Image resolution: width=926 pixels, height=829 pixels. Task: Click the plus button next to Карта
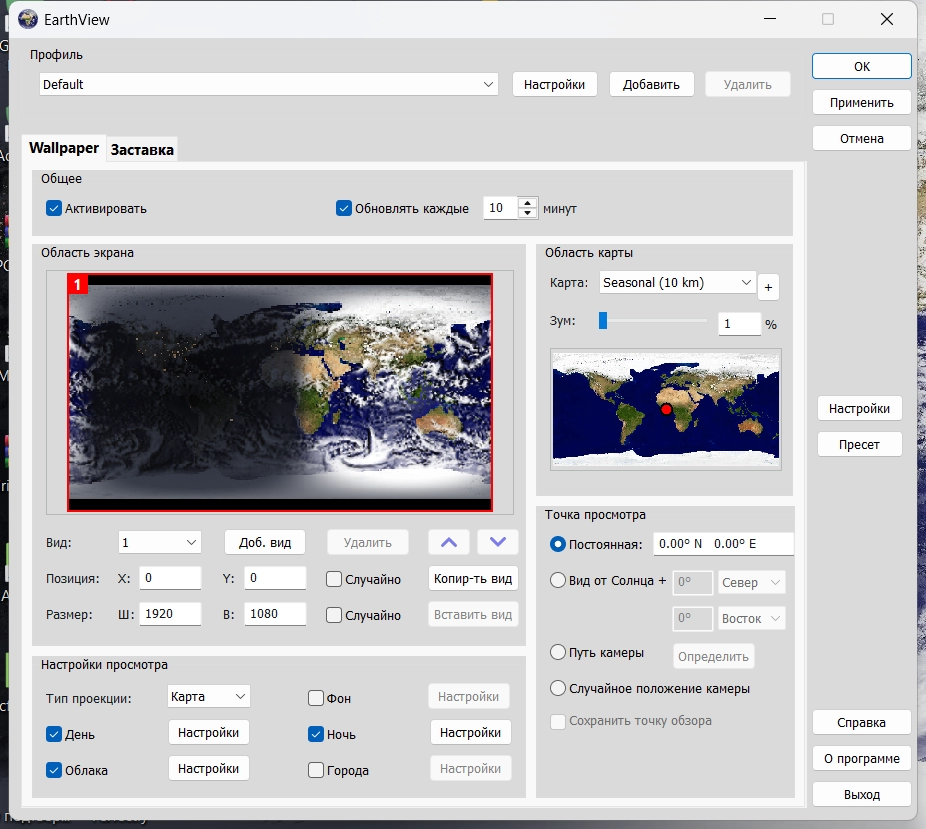[x=768, y=288]
